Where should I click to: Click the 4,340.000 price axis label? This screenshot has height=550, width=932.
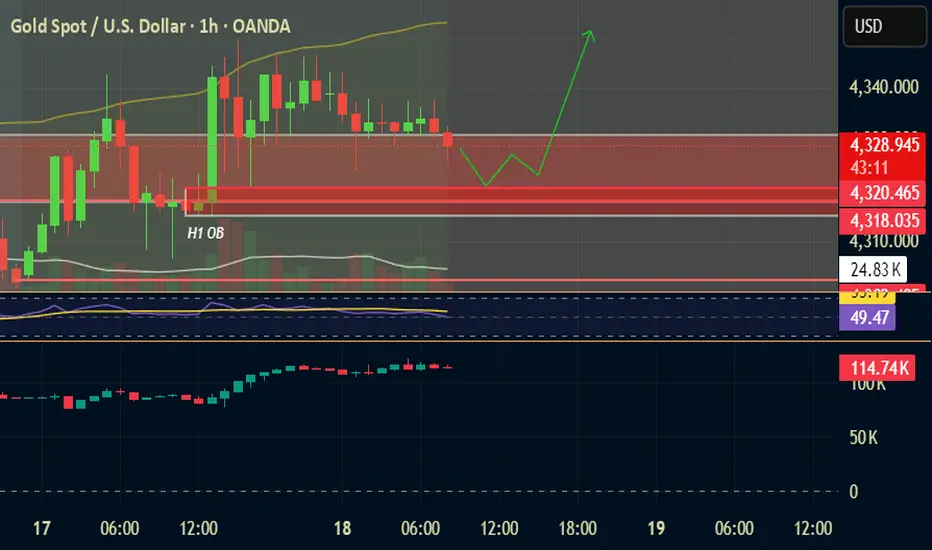coord(884,87)
